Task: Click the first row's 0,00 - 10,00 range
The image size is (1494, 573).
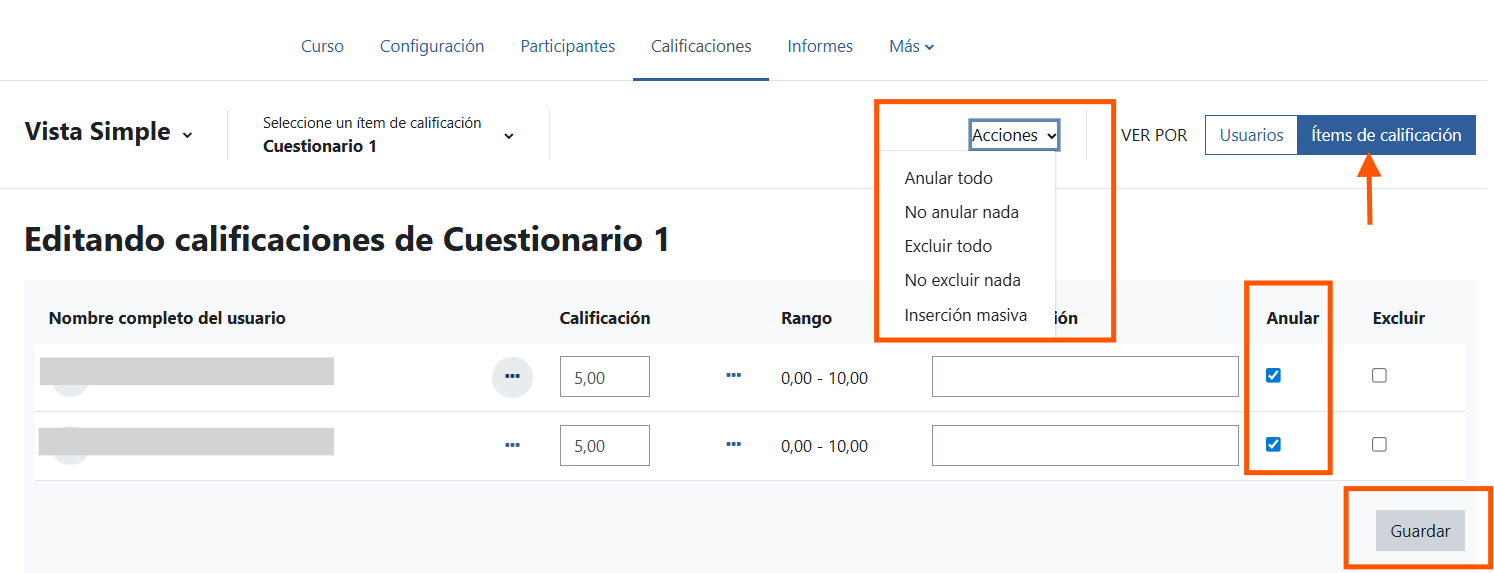Action: [824, 378]
